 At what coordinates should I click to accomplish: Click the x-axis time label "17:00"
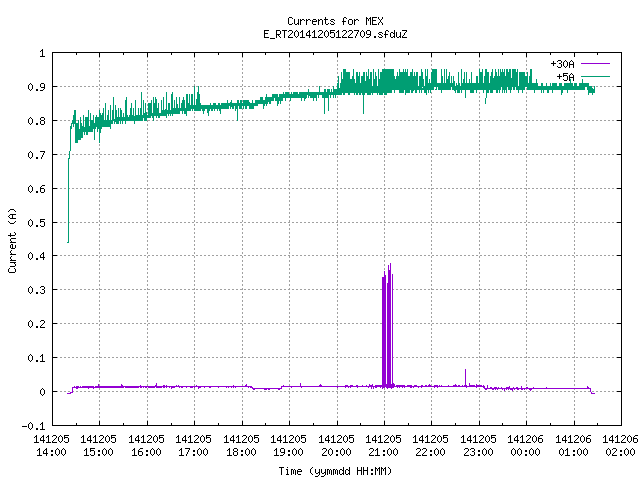coord(193,452)
